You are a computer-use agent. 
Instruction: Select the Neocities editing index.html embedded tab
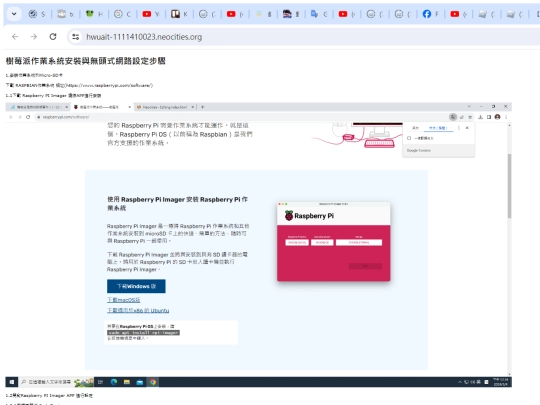tap(166, 107)
